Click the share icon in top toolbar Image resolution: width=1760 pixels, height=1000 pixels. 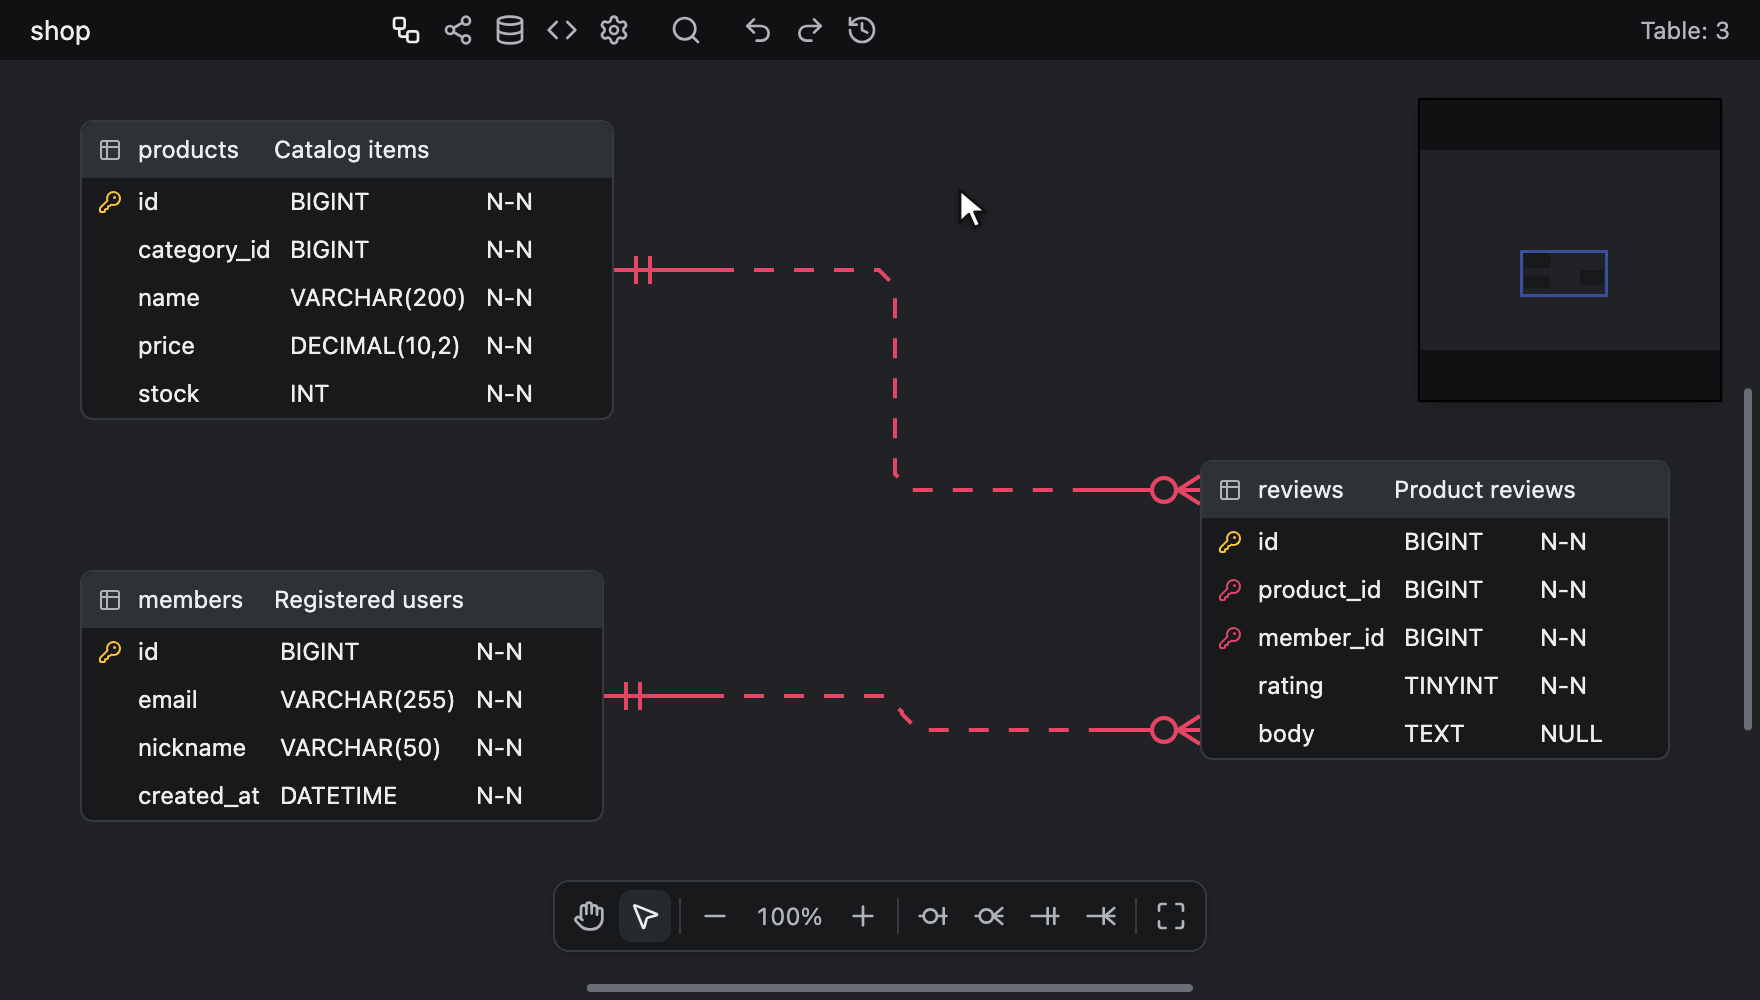pos(458,30)
